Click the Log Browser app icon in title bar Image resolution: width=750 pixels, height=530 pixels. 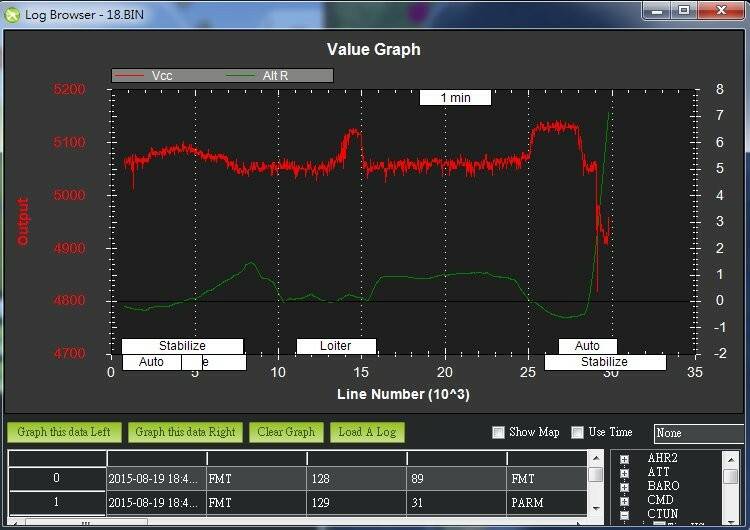[11, 14]
